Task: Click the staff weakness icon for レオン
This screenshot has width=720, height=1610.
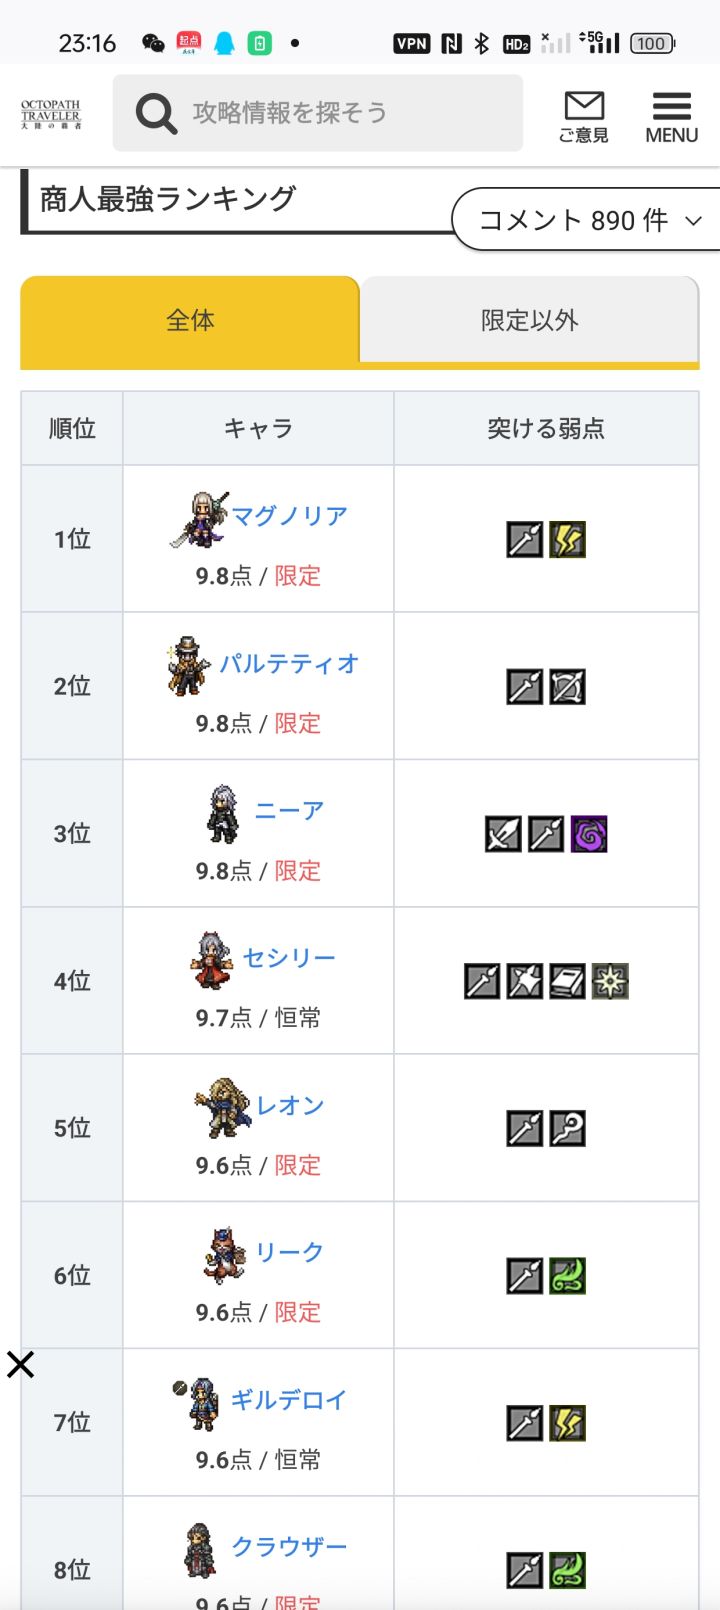Action: click(568, 1129)
